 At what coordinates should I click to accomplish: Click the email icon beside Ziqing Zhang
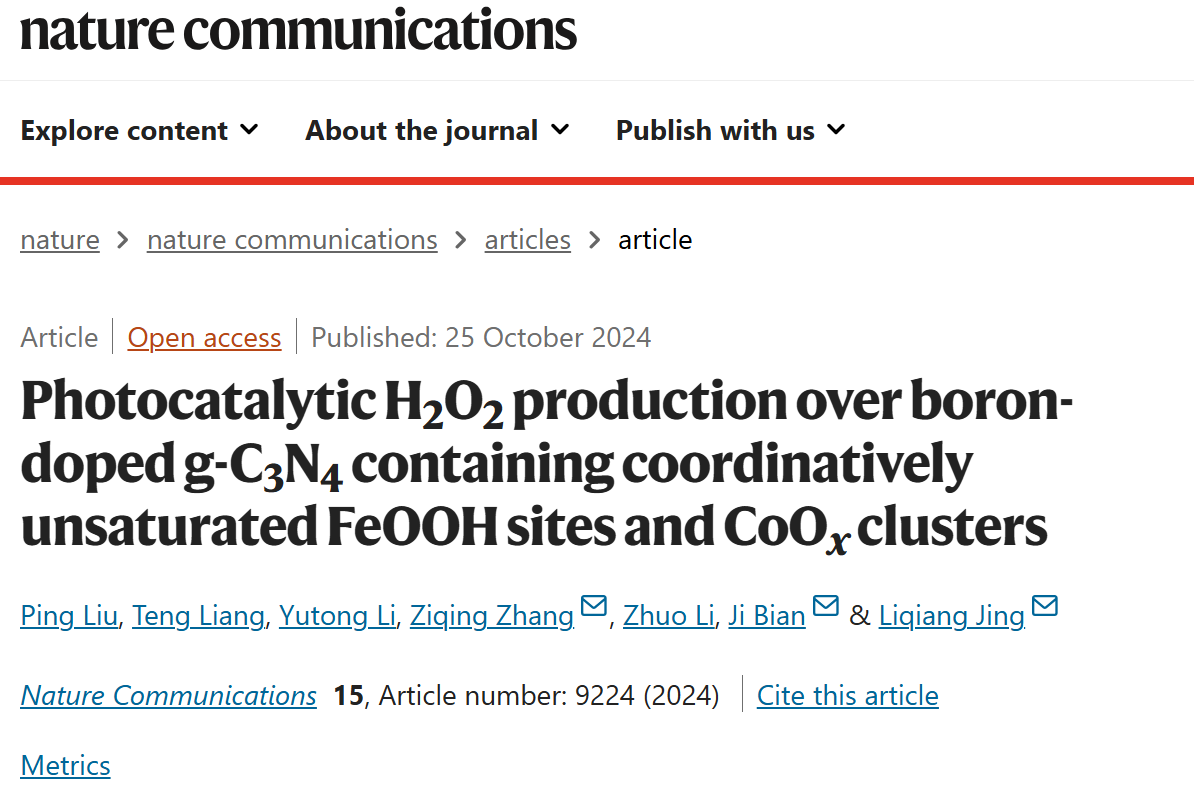594,606
